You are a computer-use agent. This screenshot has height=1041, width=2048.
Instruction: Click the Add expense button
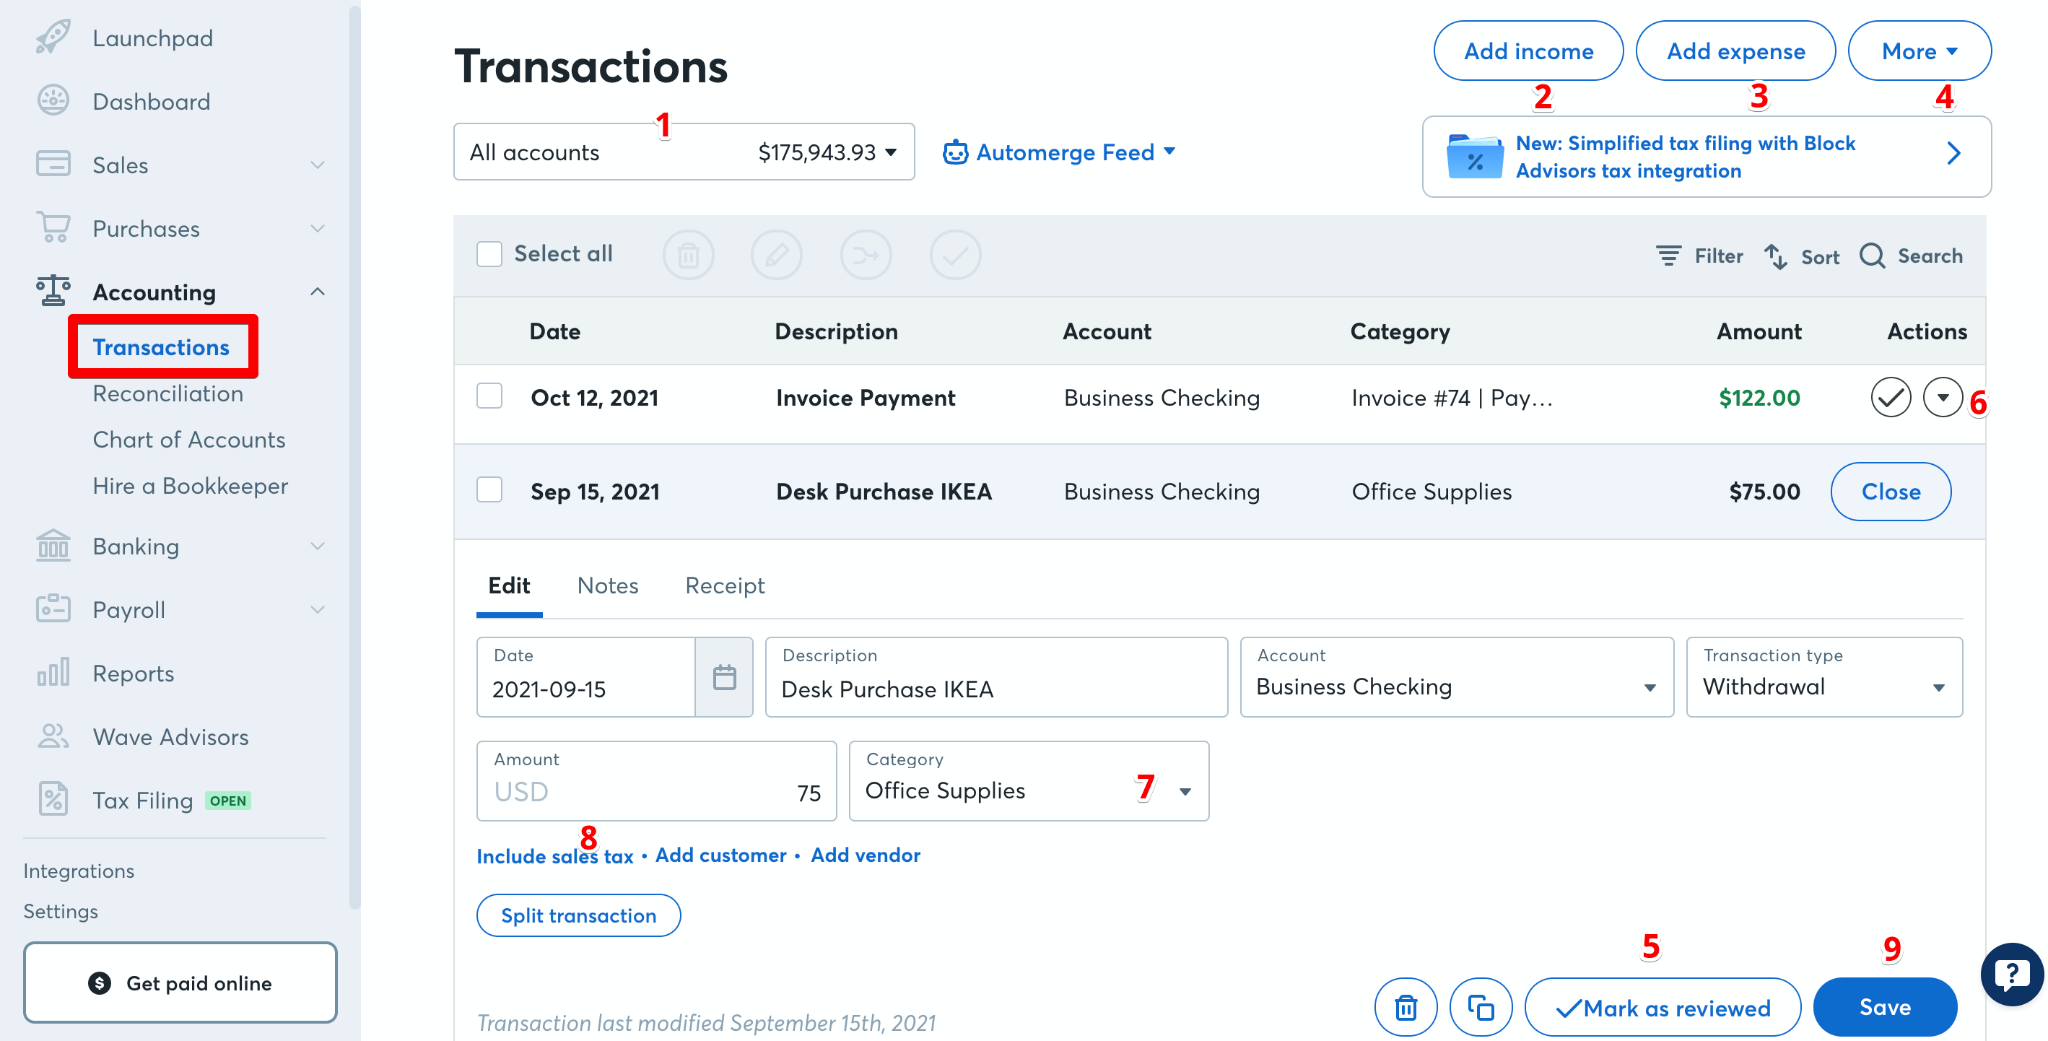(1735, 51)
